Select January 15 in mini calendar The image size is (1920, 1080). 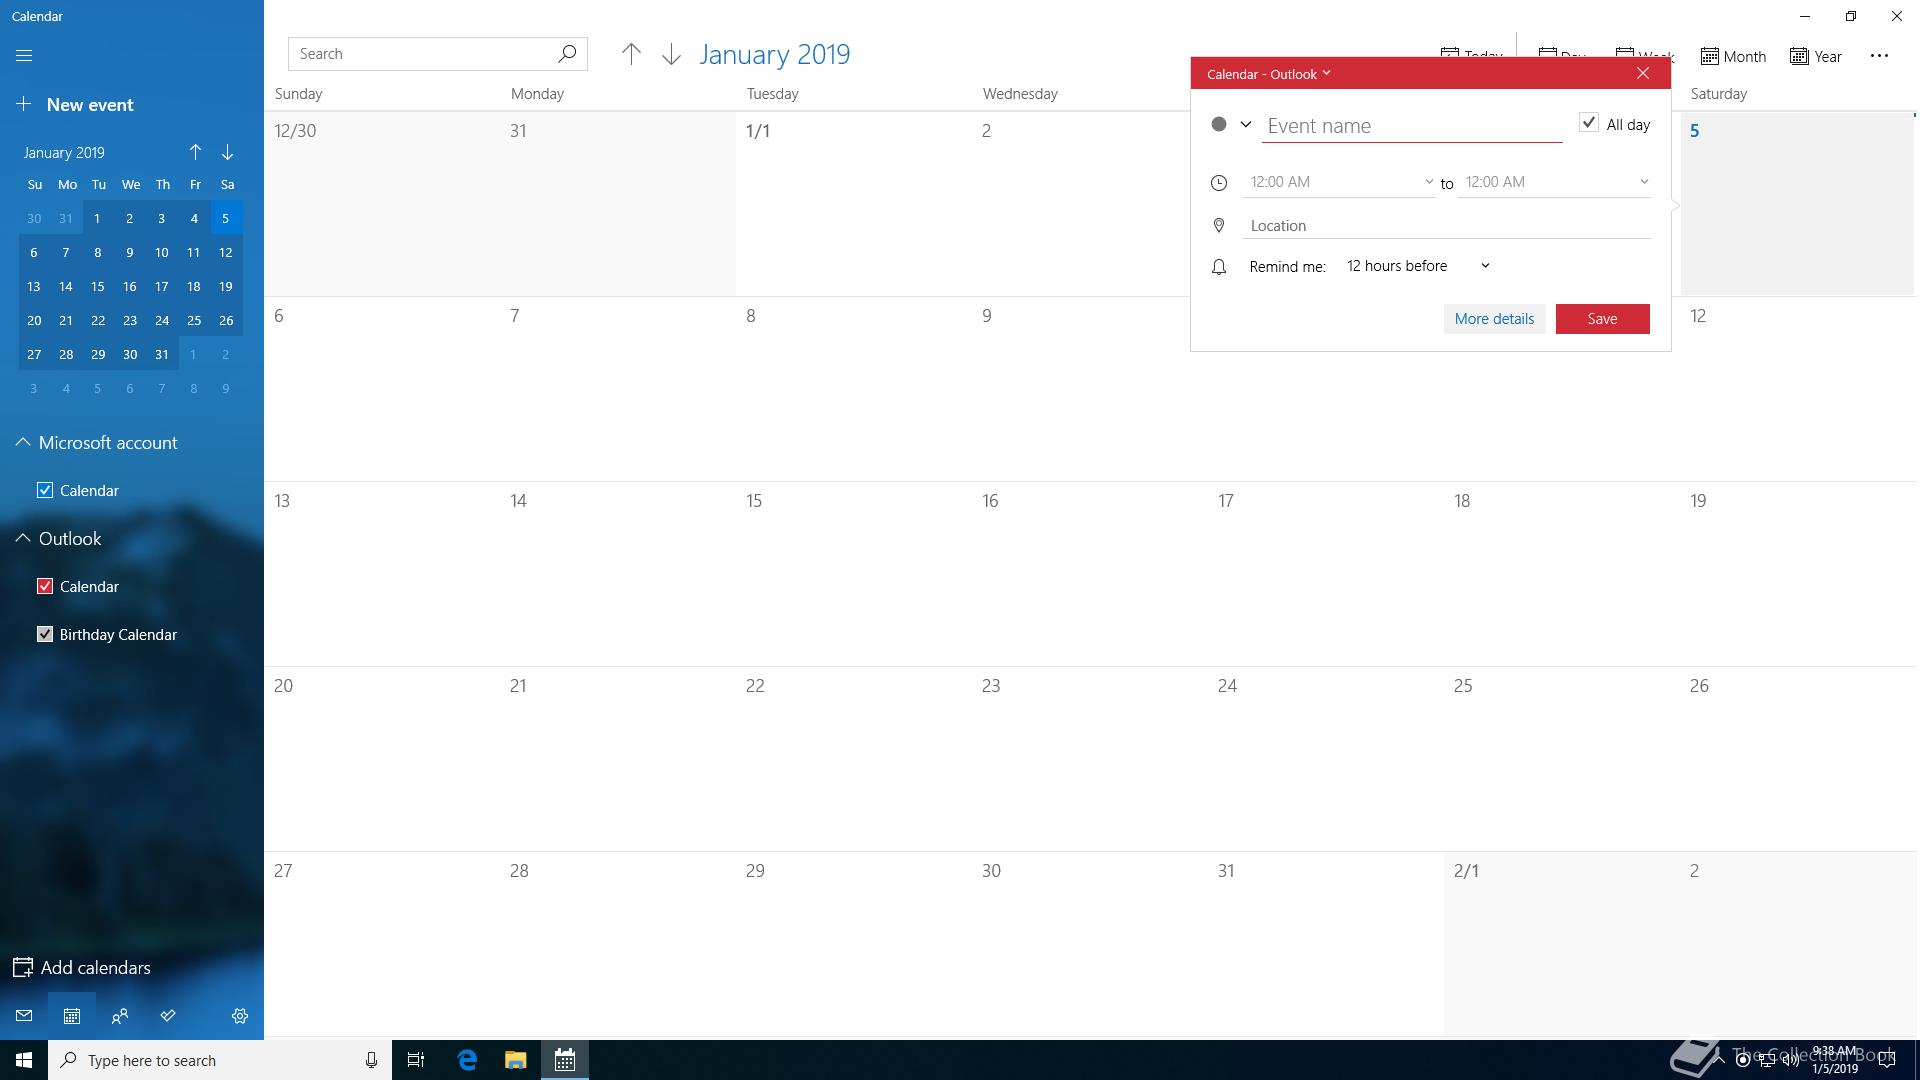(98, 286)
